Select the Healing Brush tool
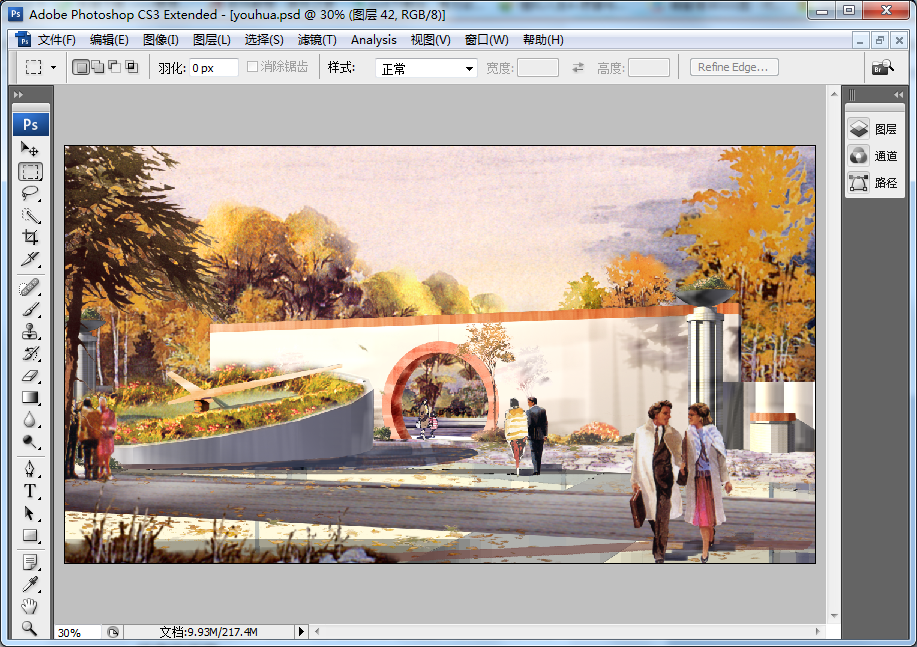 [30, 287]
